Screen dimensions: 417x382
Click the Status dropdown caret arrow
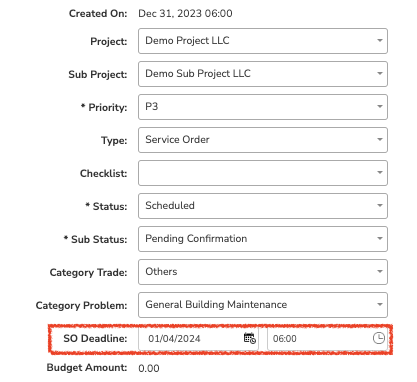click(380, 205)
